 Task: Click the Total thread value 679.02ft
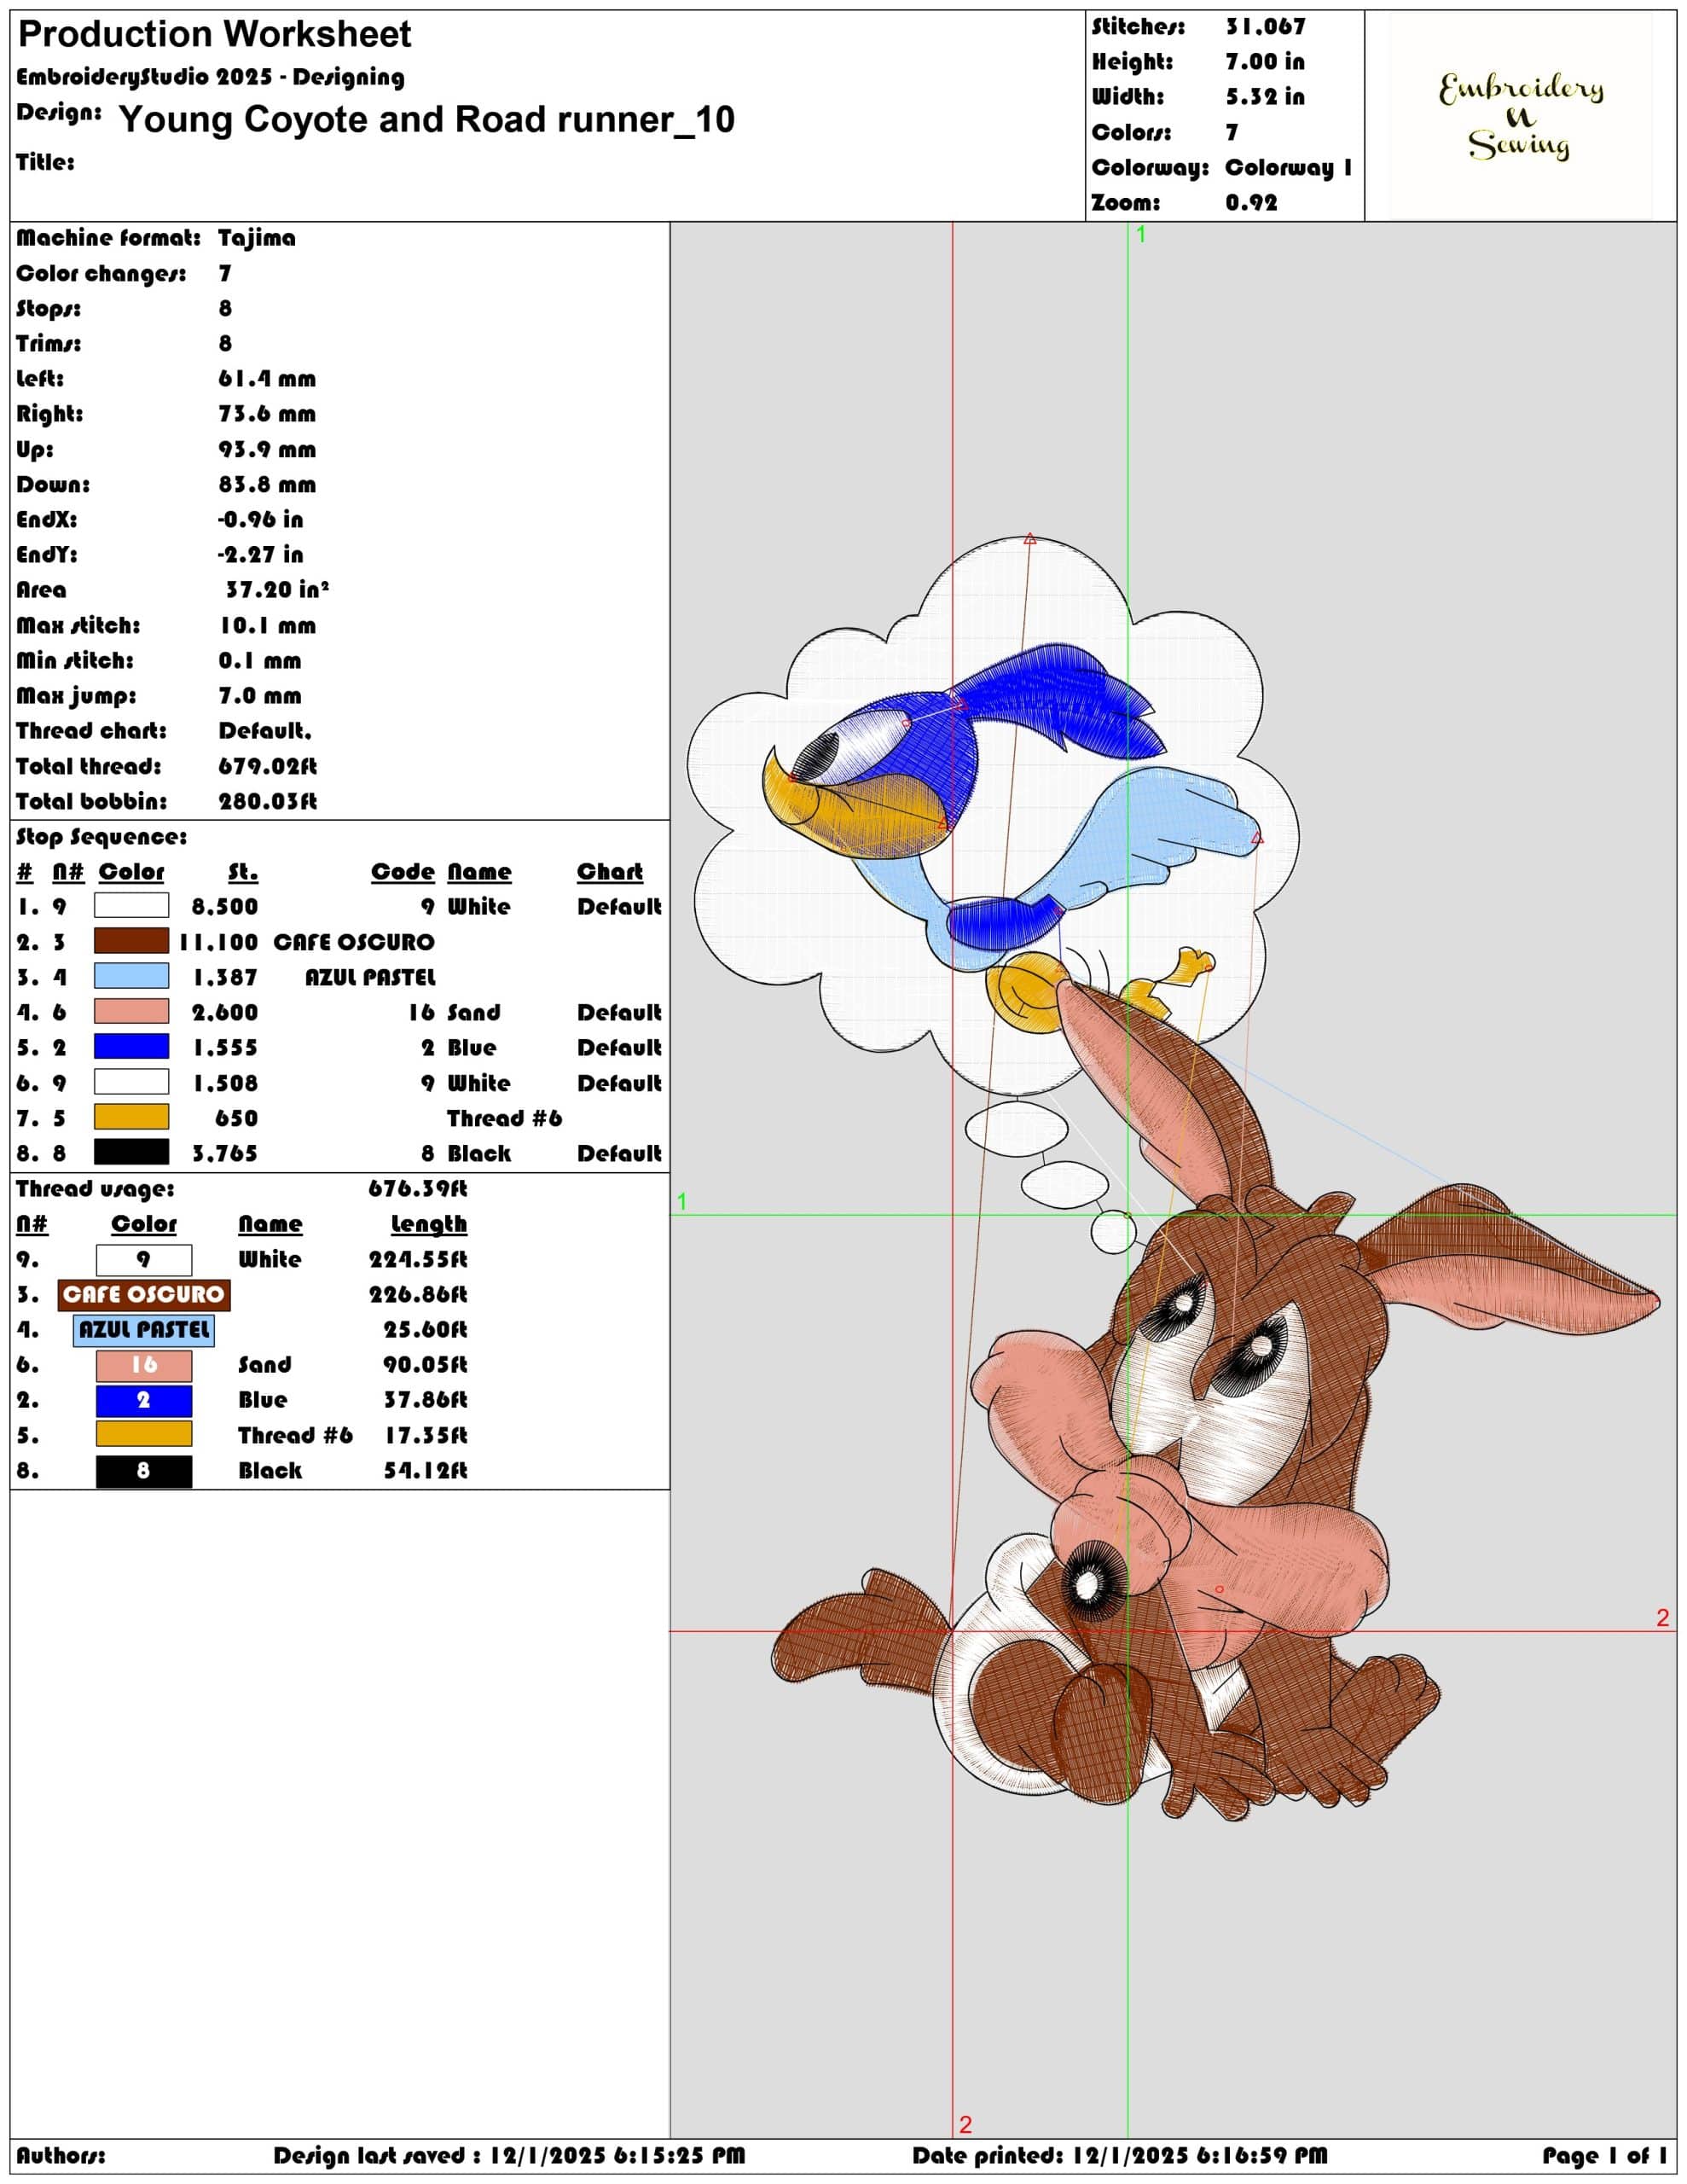268,766
